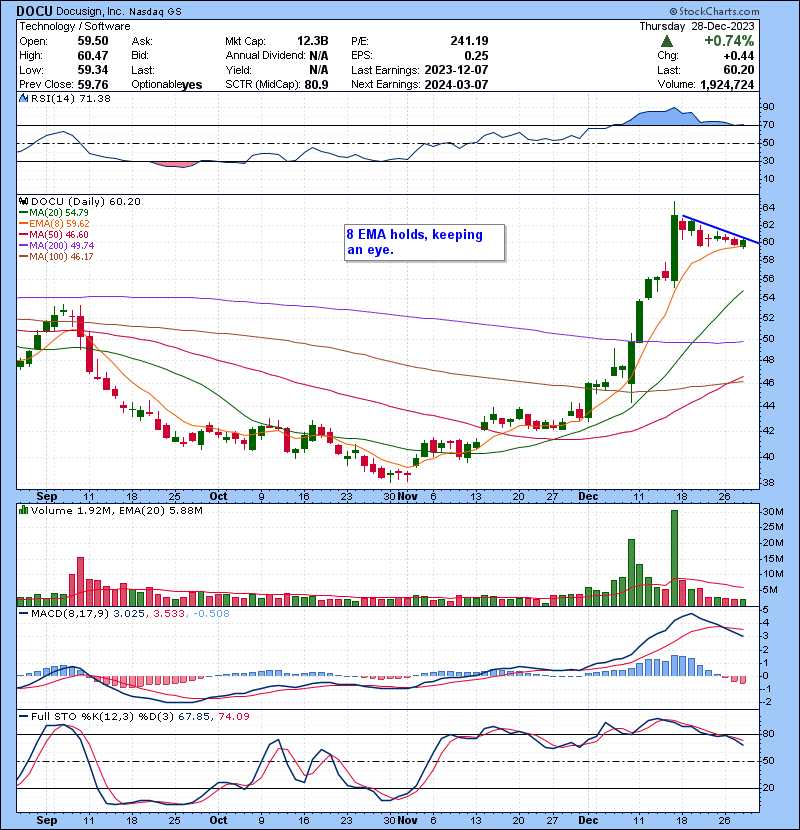800x830 pixels.
Task: Click the High value 60.47
Action: pyautogui.click(x=93, y=56)
